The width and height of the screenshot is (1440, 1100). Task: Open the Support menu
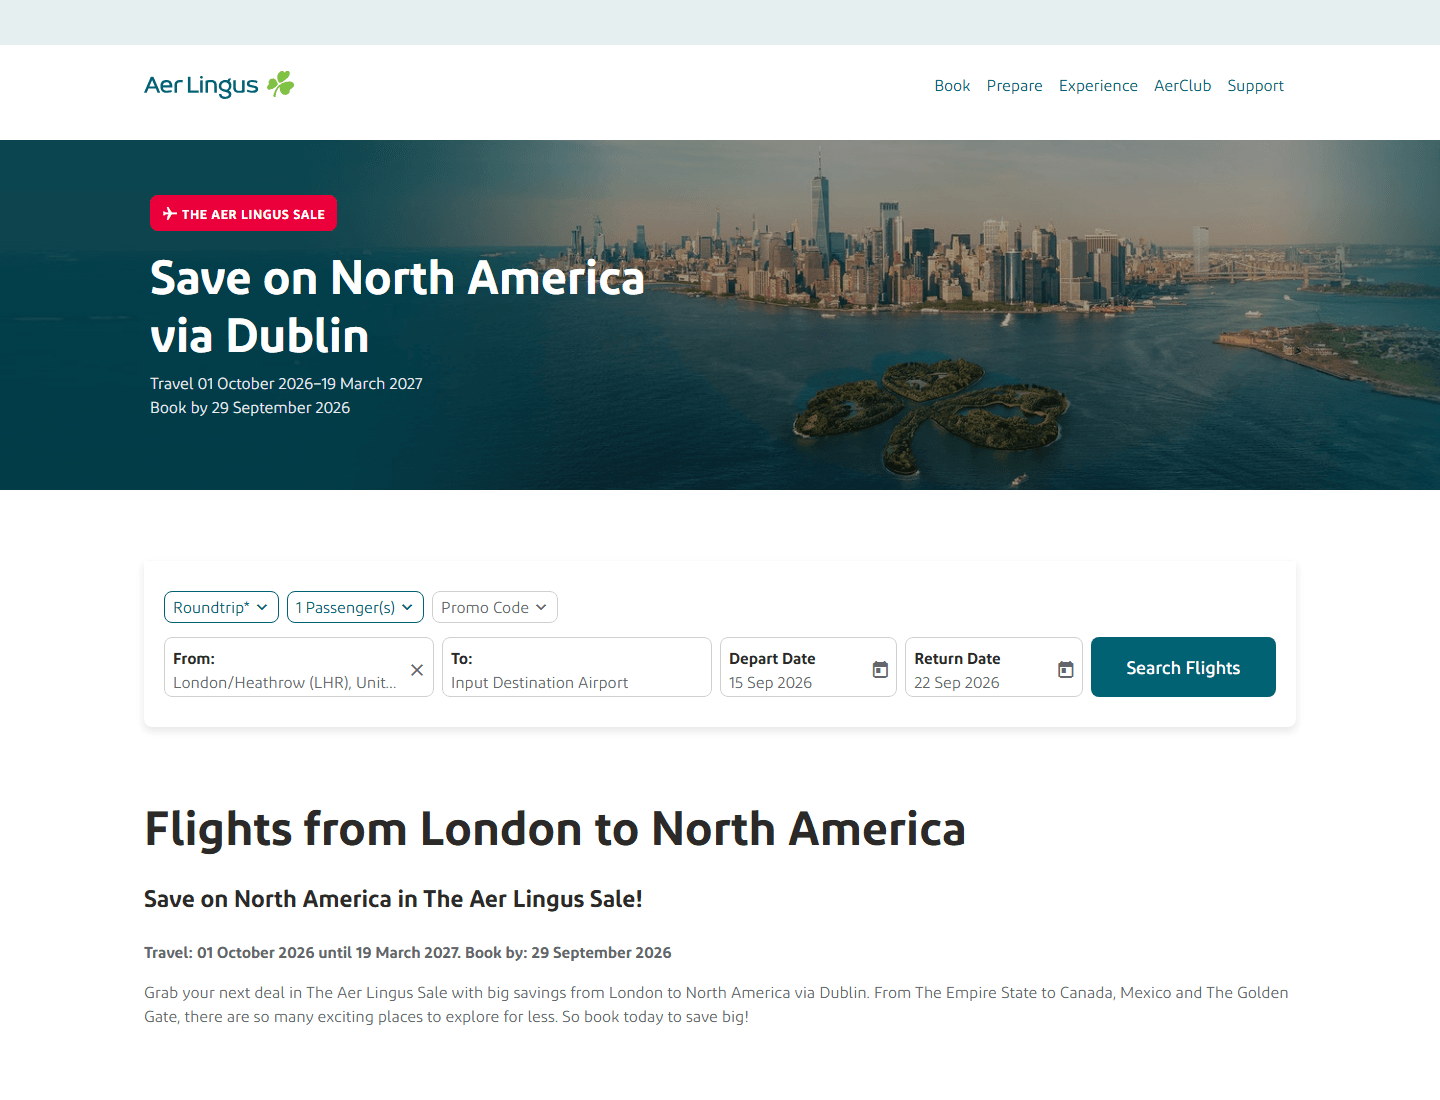pyautogui.click(x=1255, y=86)
